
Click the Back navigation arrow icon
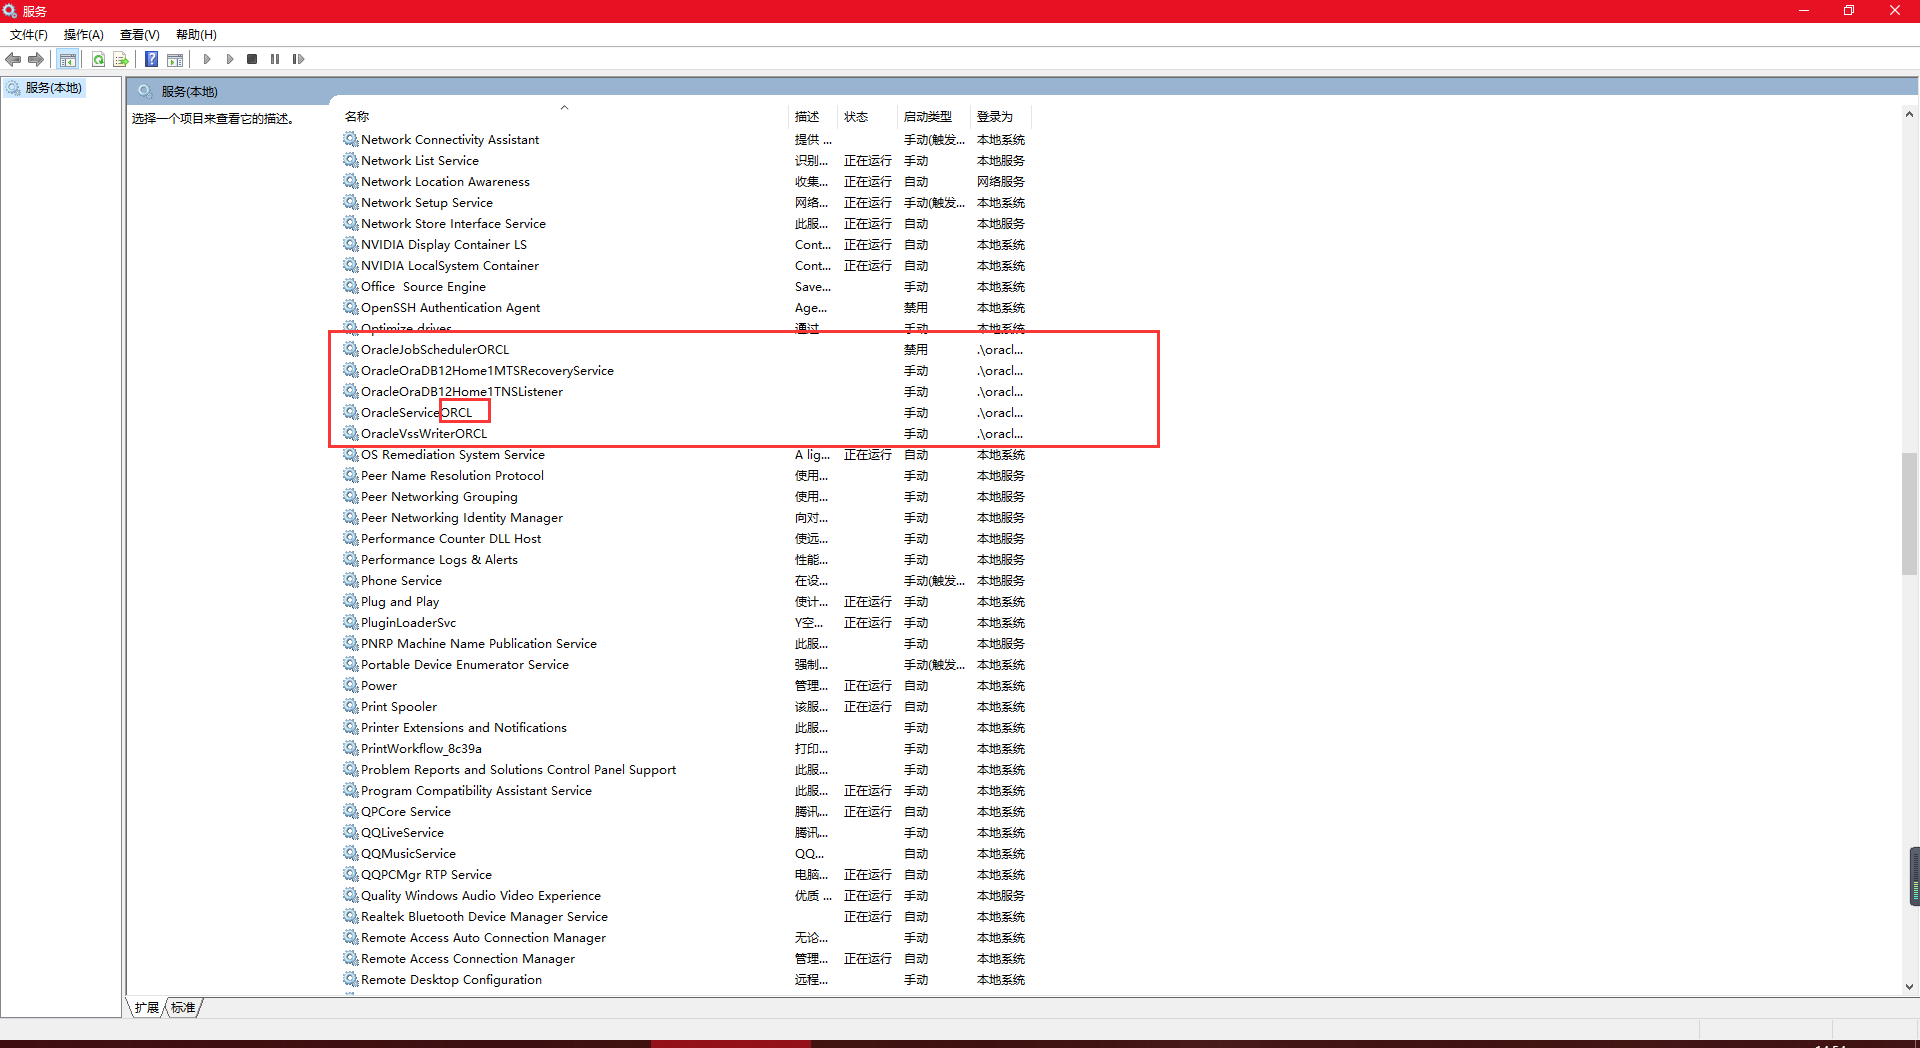tap(13, 59)
